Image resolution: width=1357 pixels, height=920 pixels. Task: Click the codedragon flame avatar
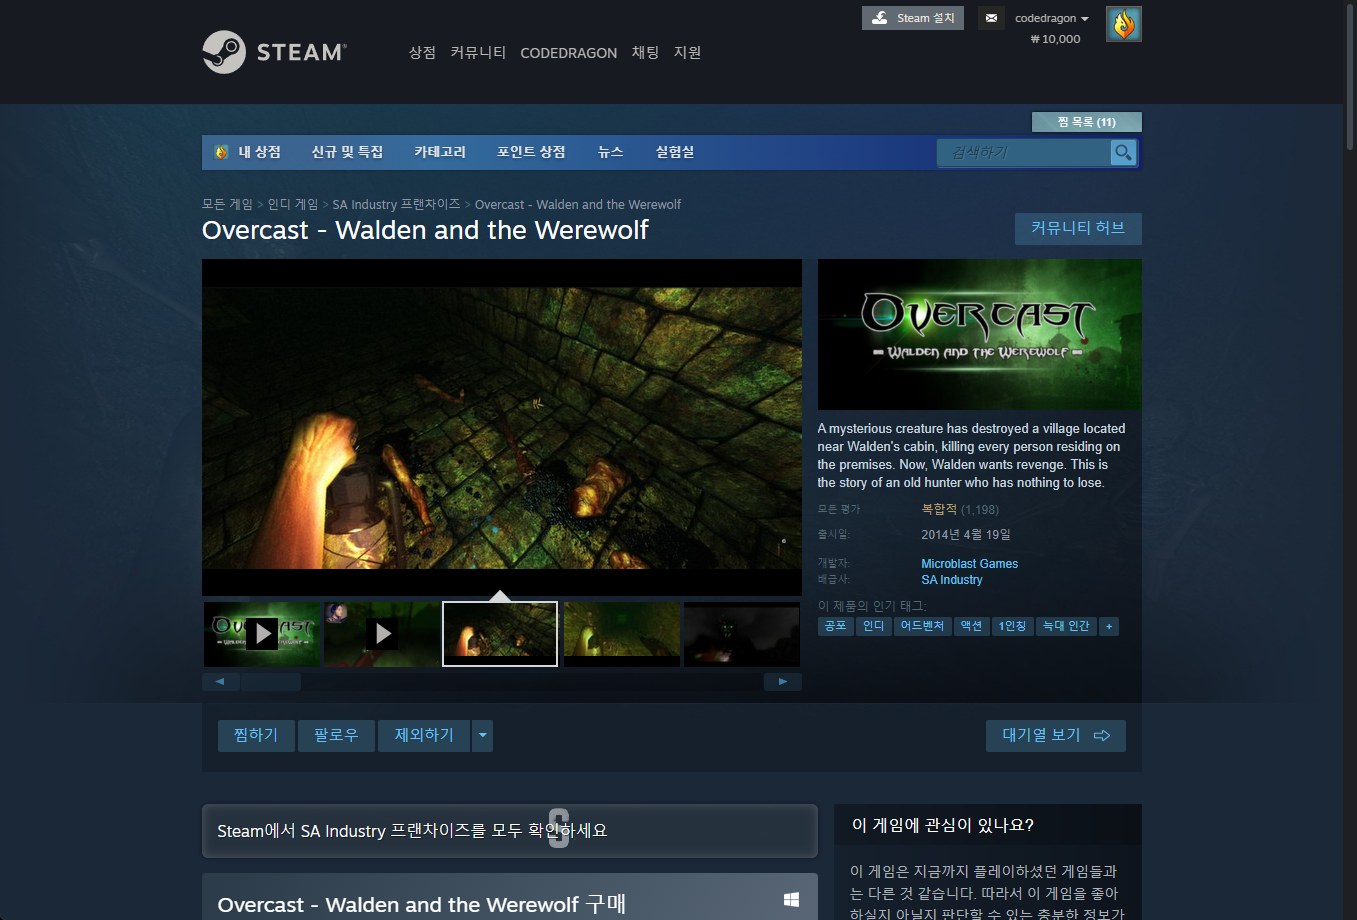click(1124, 24)
